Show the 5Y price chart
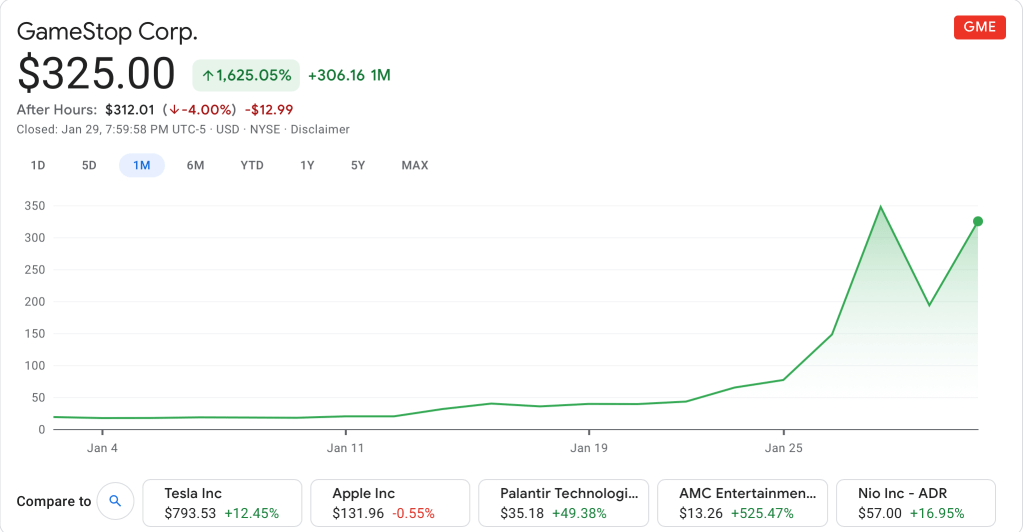 358,165
